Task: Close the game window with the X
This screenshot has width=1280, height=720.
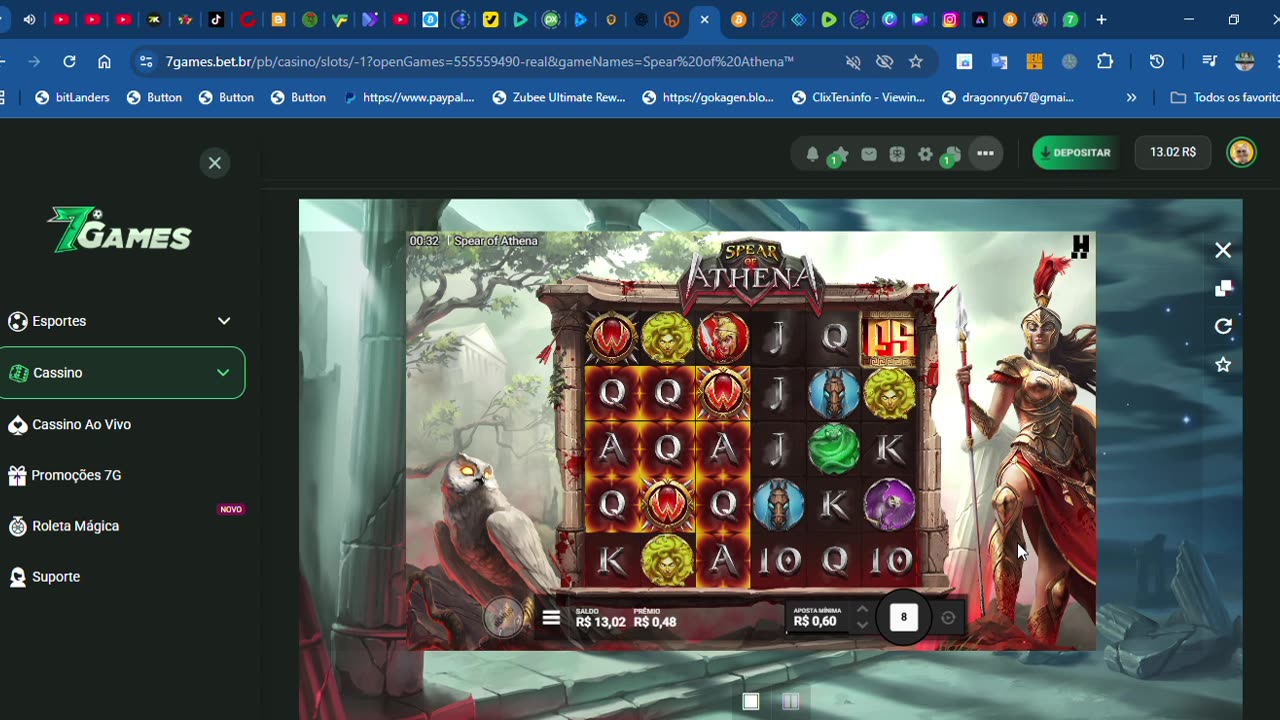Action: (1223, 250)
